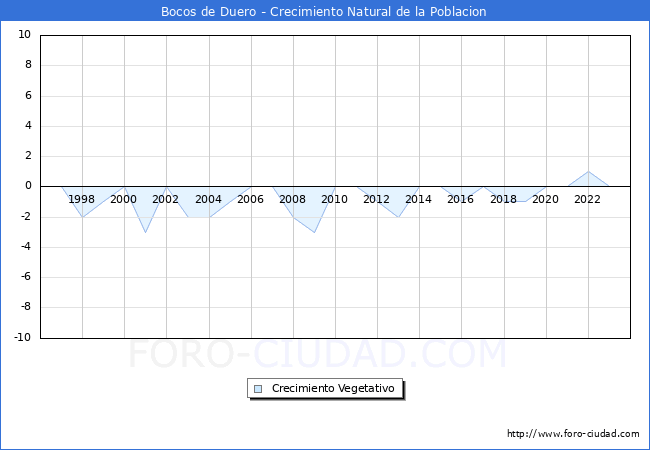Click the y-axis value -4
Screen dimensions: 650x450
[x=26, y=247]
